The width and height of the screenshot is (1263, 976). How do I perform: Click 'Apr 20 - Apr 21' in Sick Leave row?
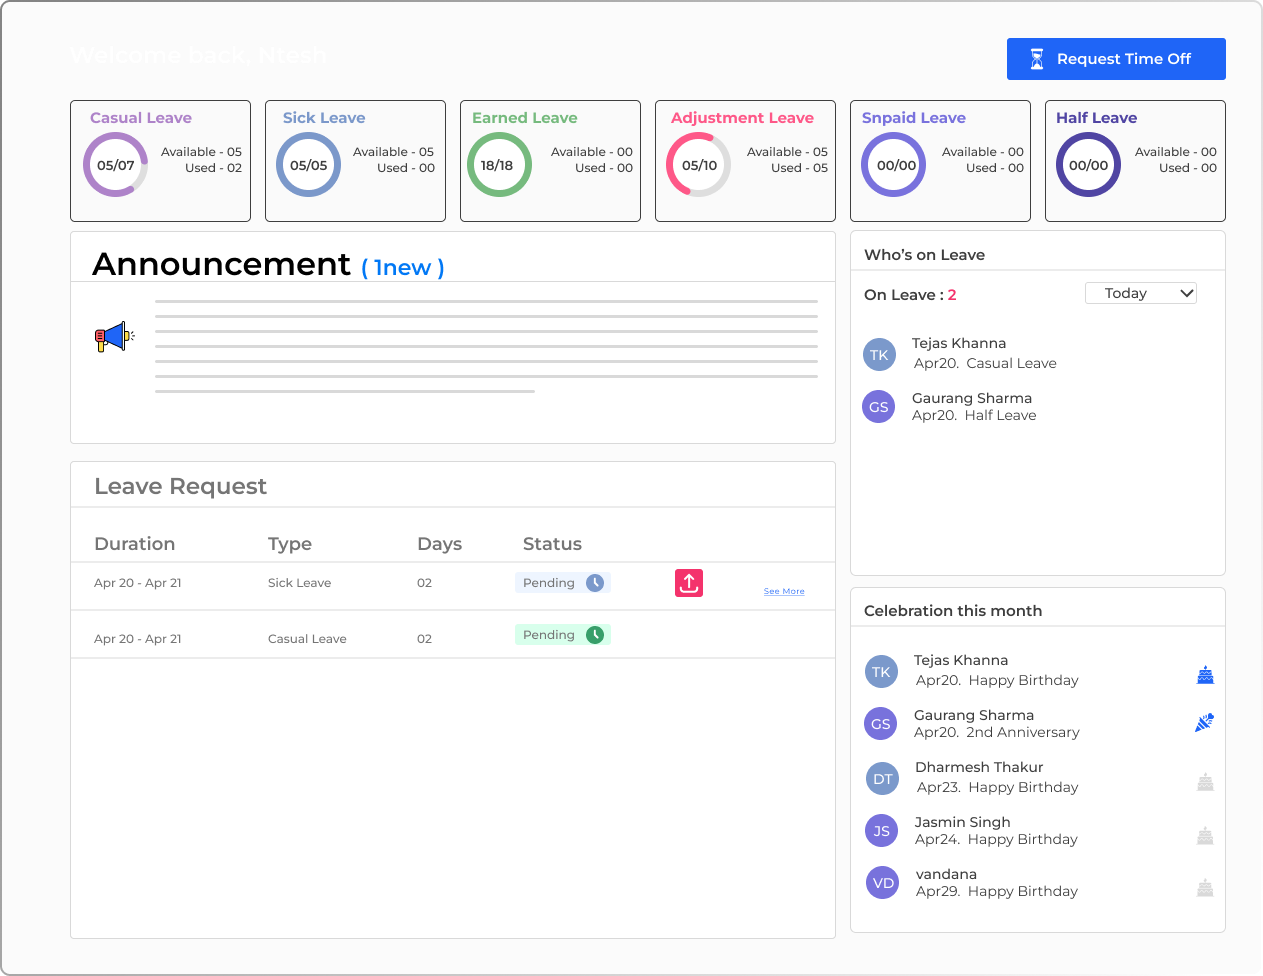click(138, 583)
